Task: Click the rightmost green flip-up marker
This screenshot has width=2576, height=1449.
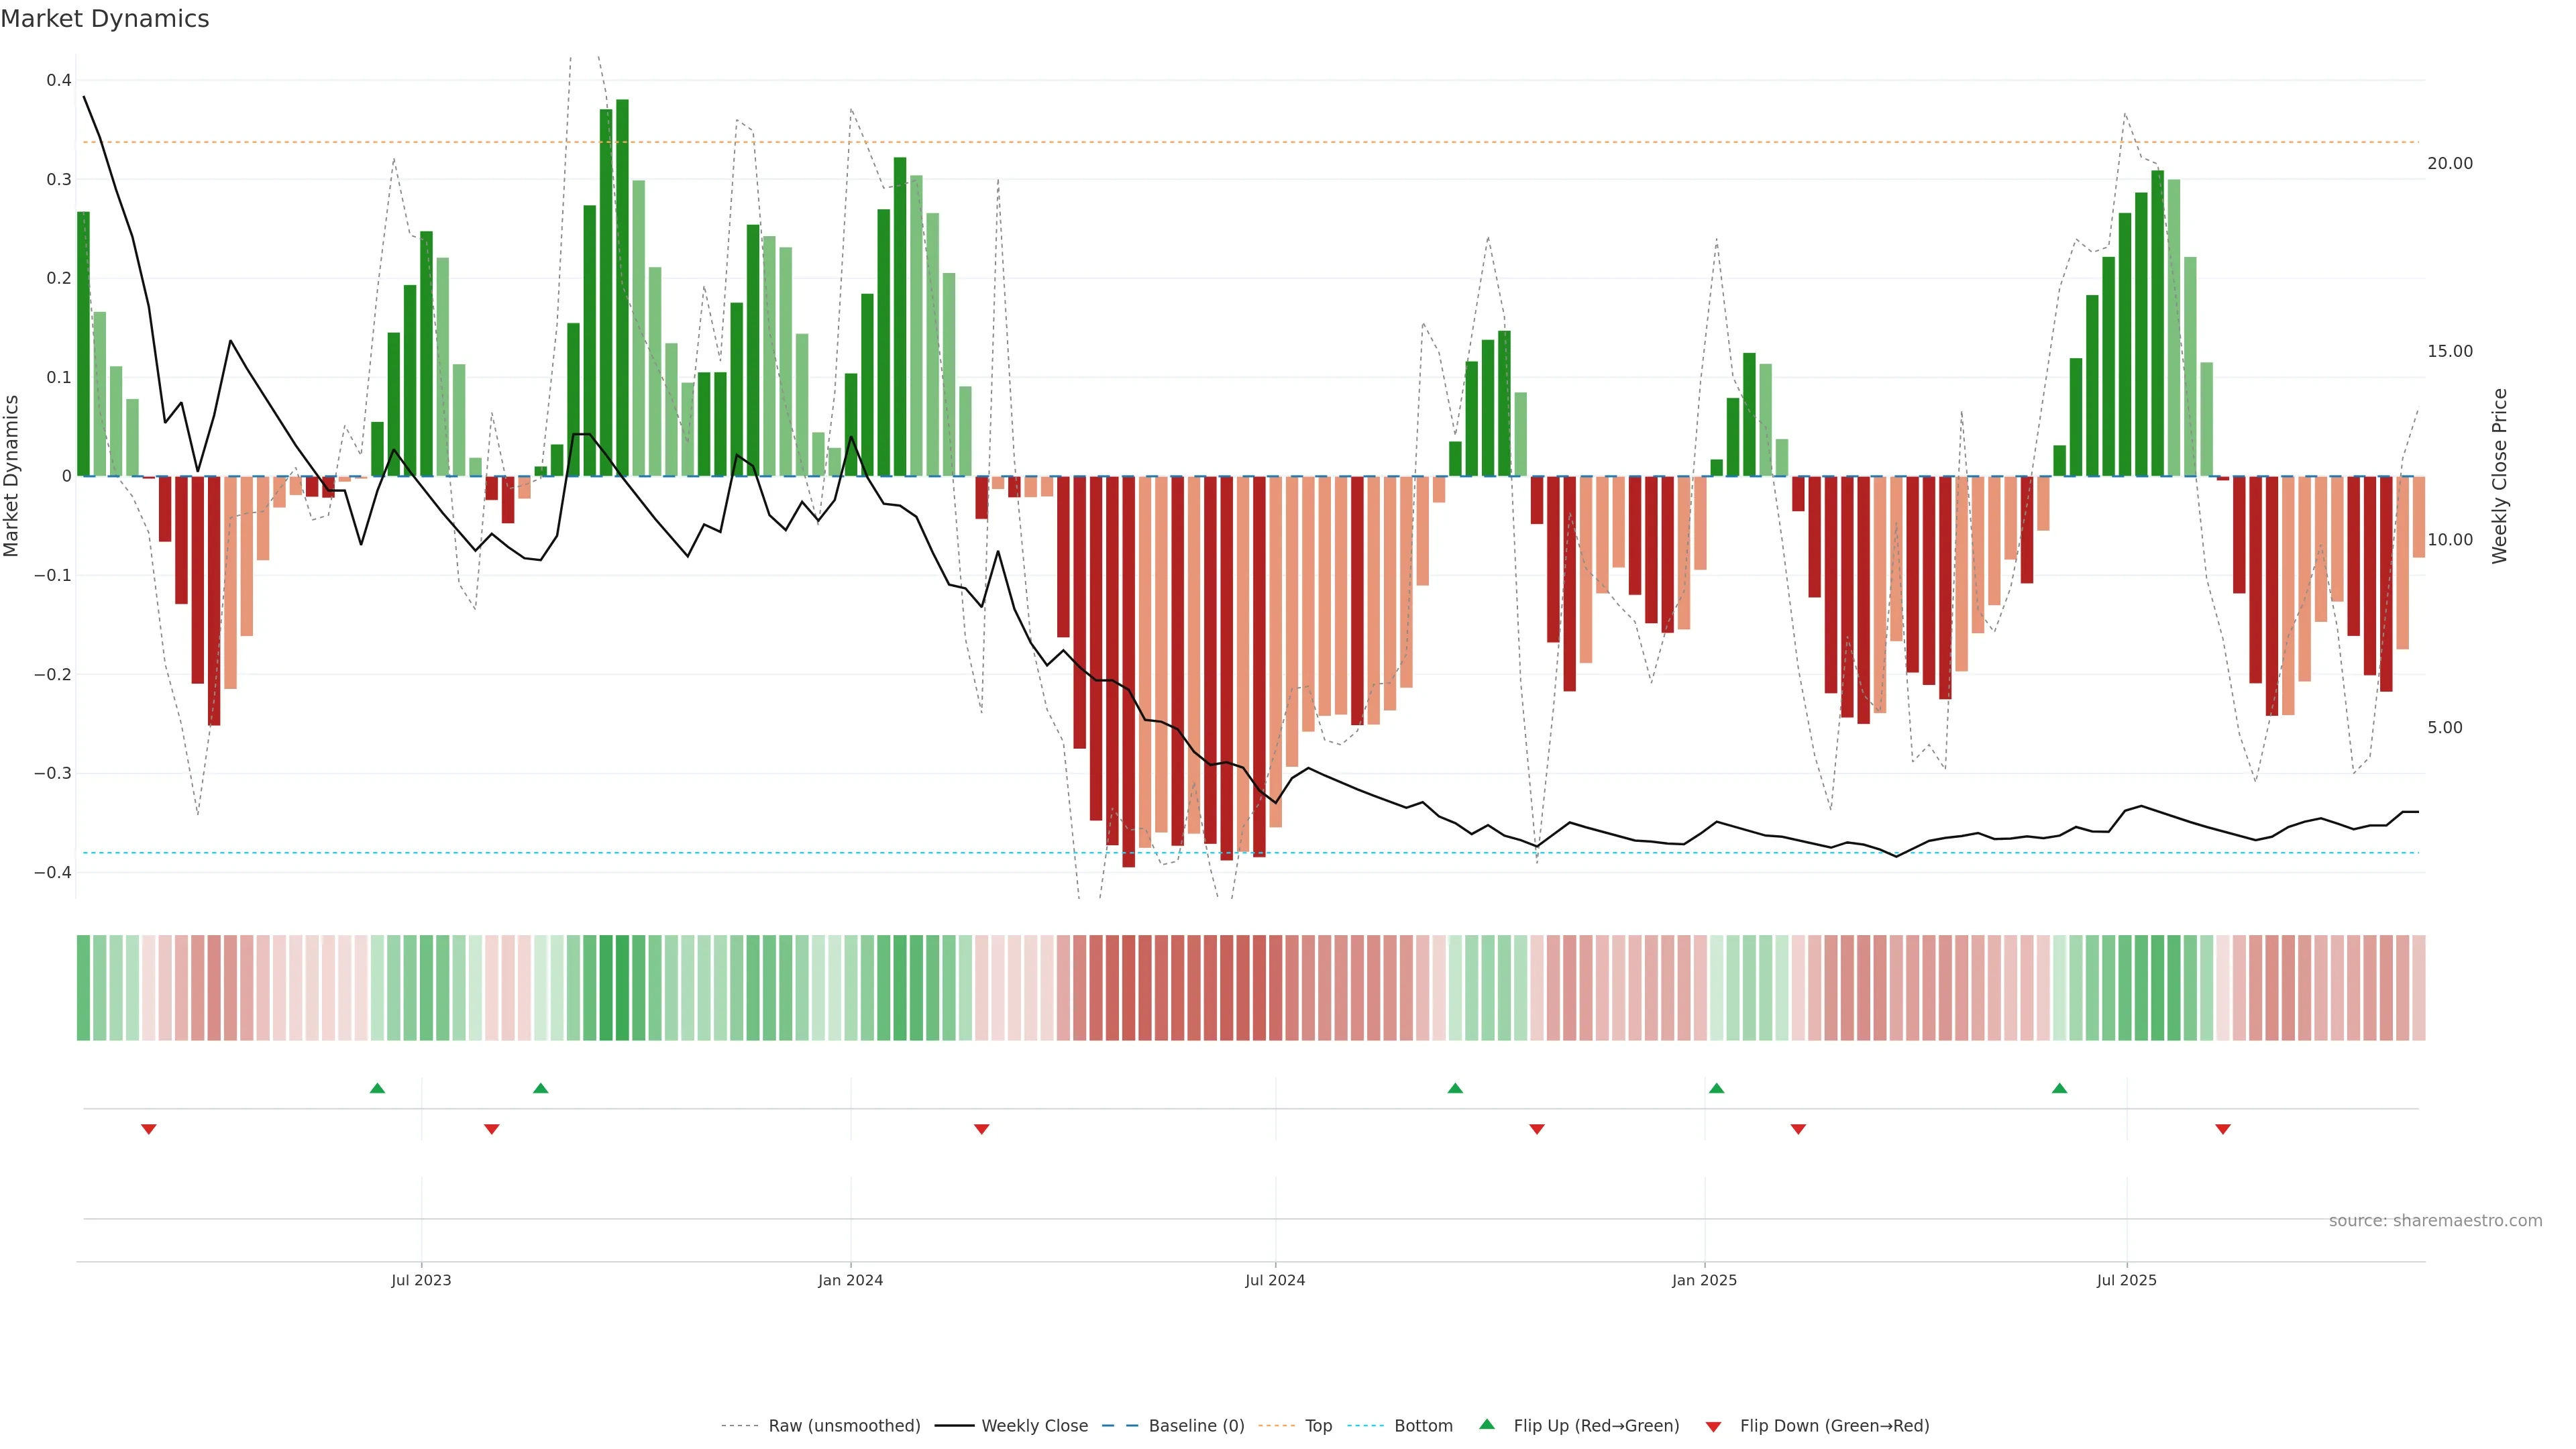Action: point(2059,1088)
